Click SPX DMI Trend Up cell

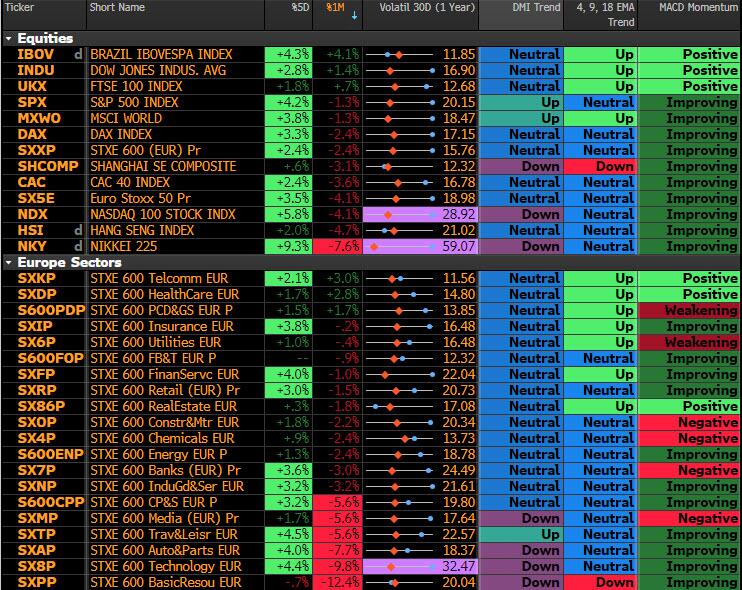click(521, 103)
